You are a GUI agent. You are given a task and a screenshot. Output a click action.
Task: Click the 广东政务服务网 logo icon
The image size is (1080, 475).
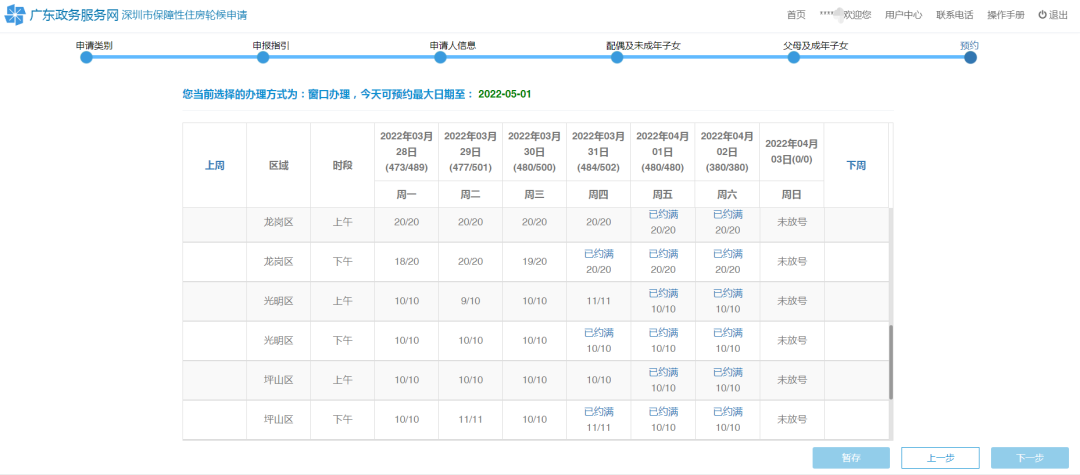(16, 15)
